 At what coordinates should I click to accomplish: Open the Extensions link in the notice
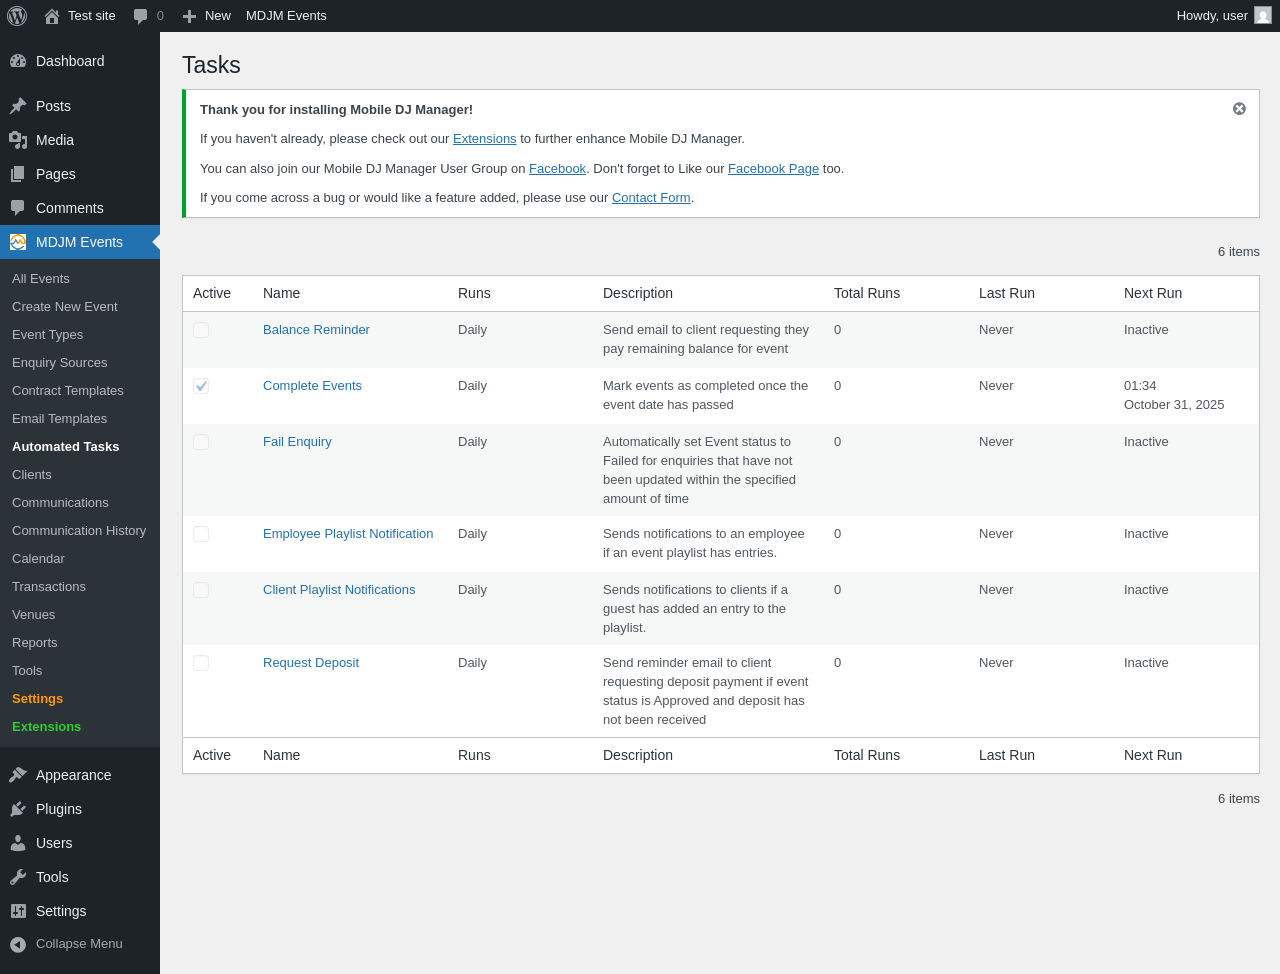484,139
